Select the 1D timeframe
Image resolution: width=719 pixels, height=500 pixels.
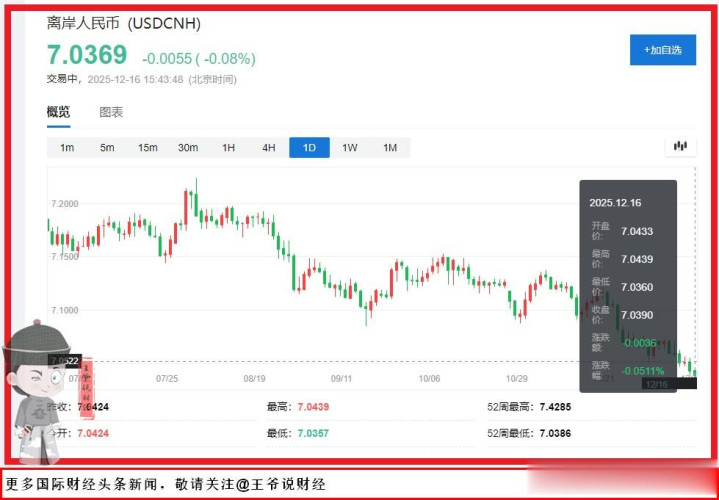(310, 148)
